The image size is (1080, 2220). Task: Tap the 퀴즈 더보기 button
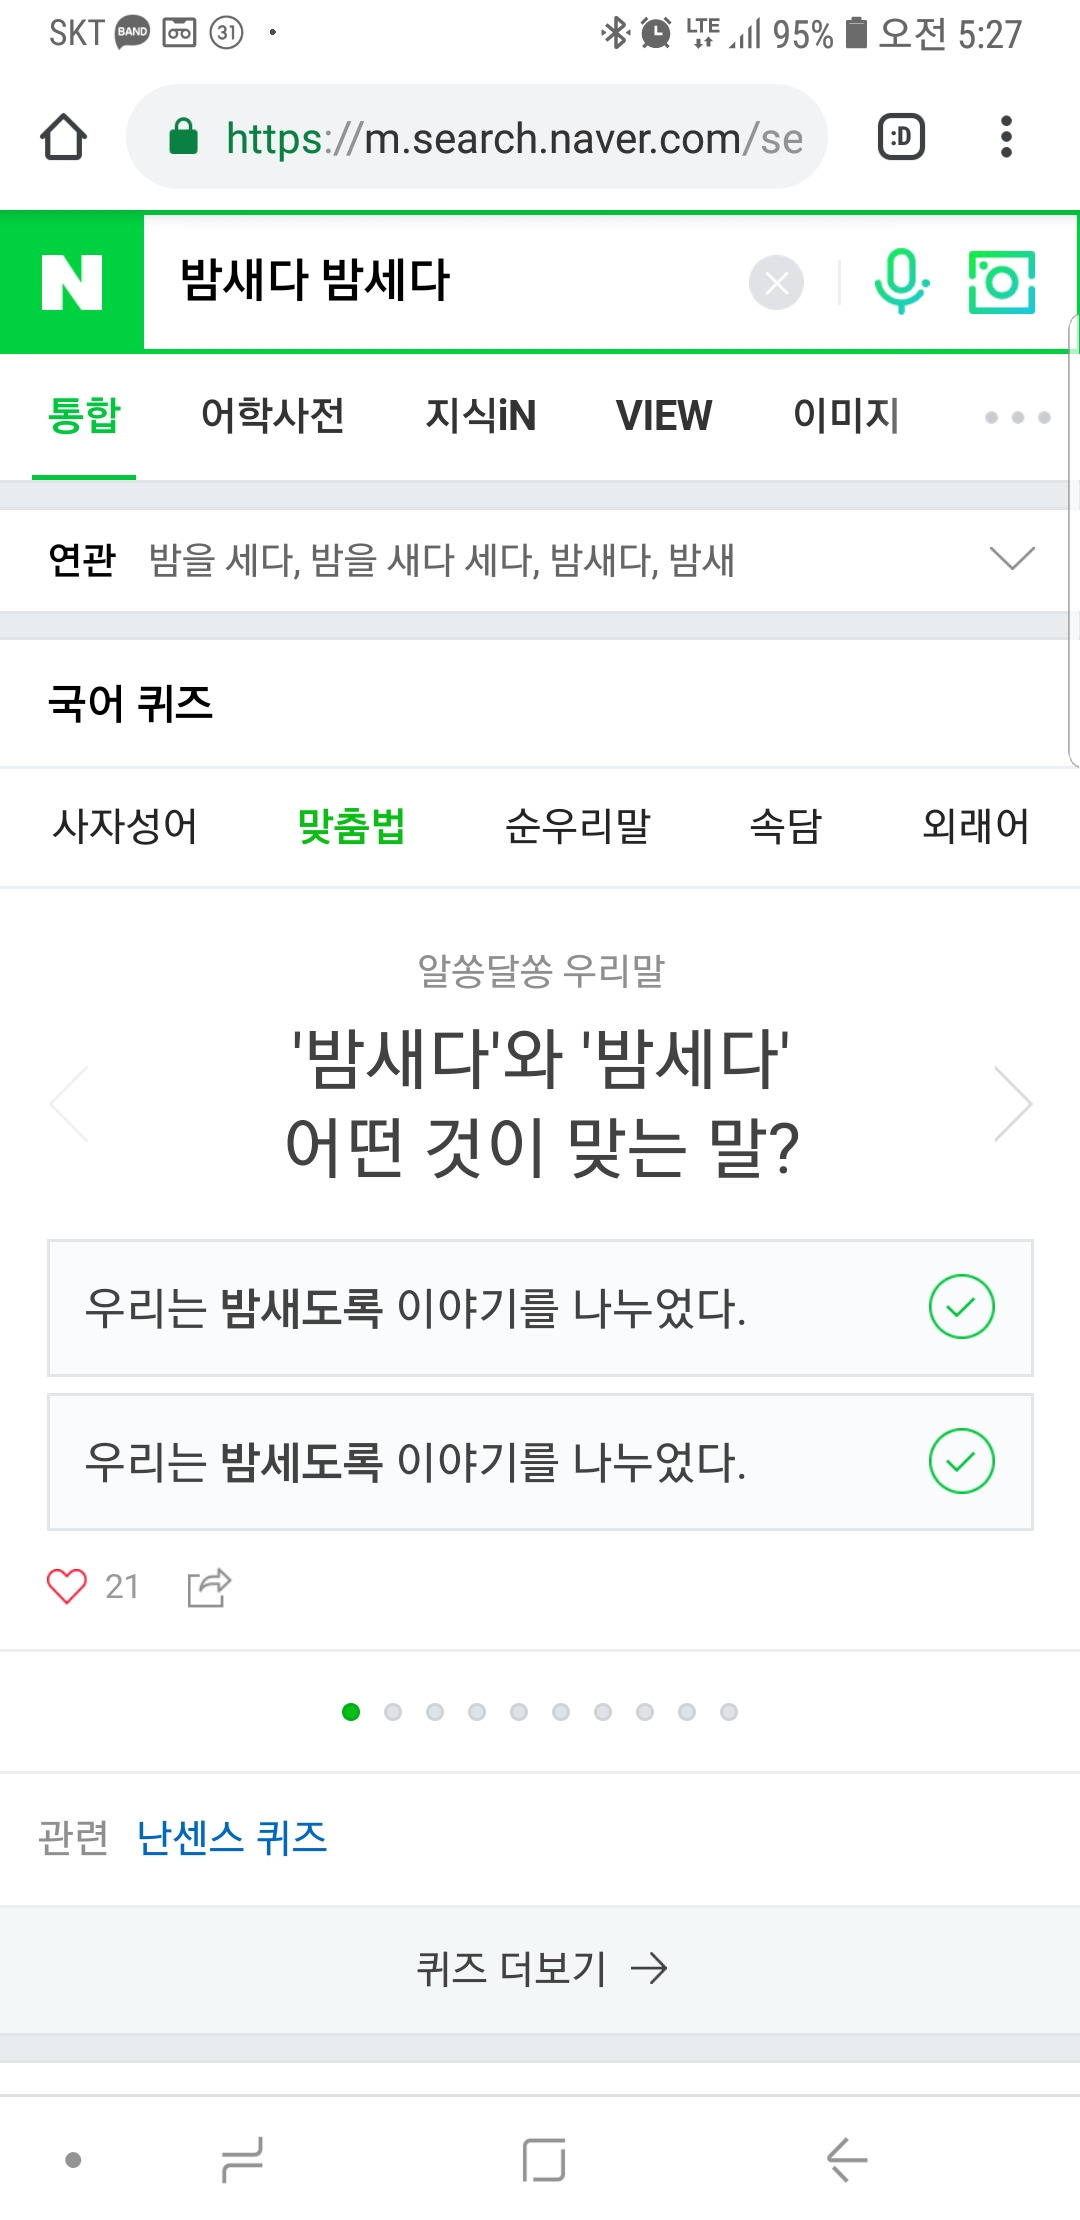tap(540, 1969)
